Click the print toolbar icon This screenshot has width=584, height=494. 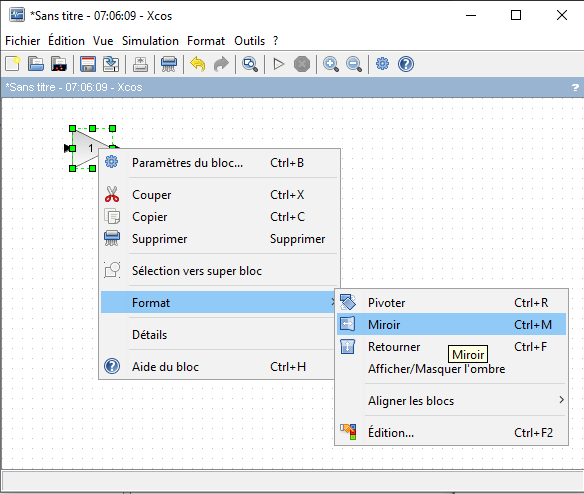(140, 64)
